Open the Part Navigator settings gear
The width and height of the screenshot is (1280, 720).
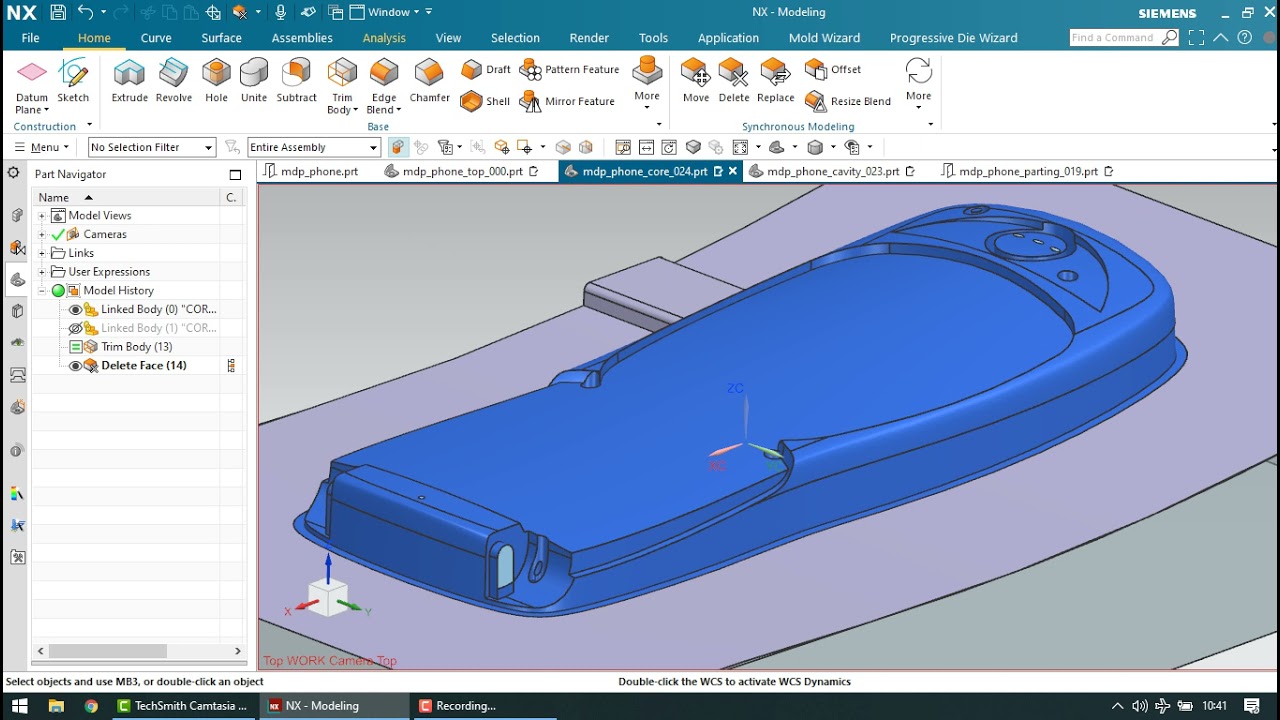(14, 173)
